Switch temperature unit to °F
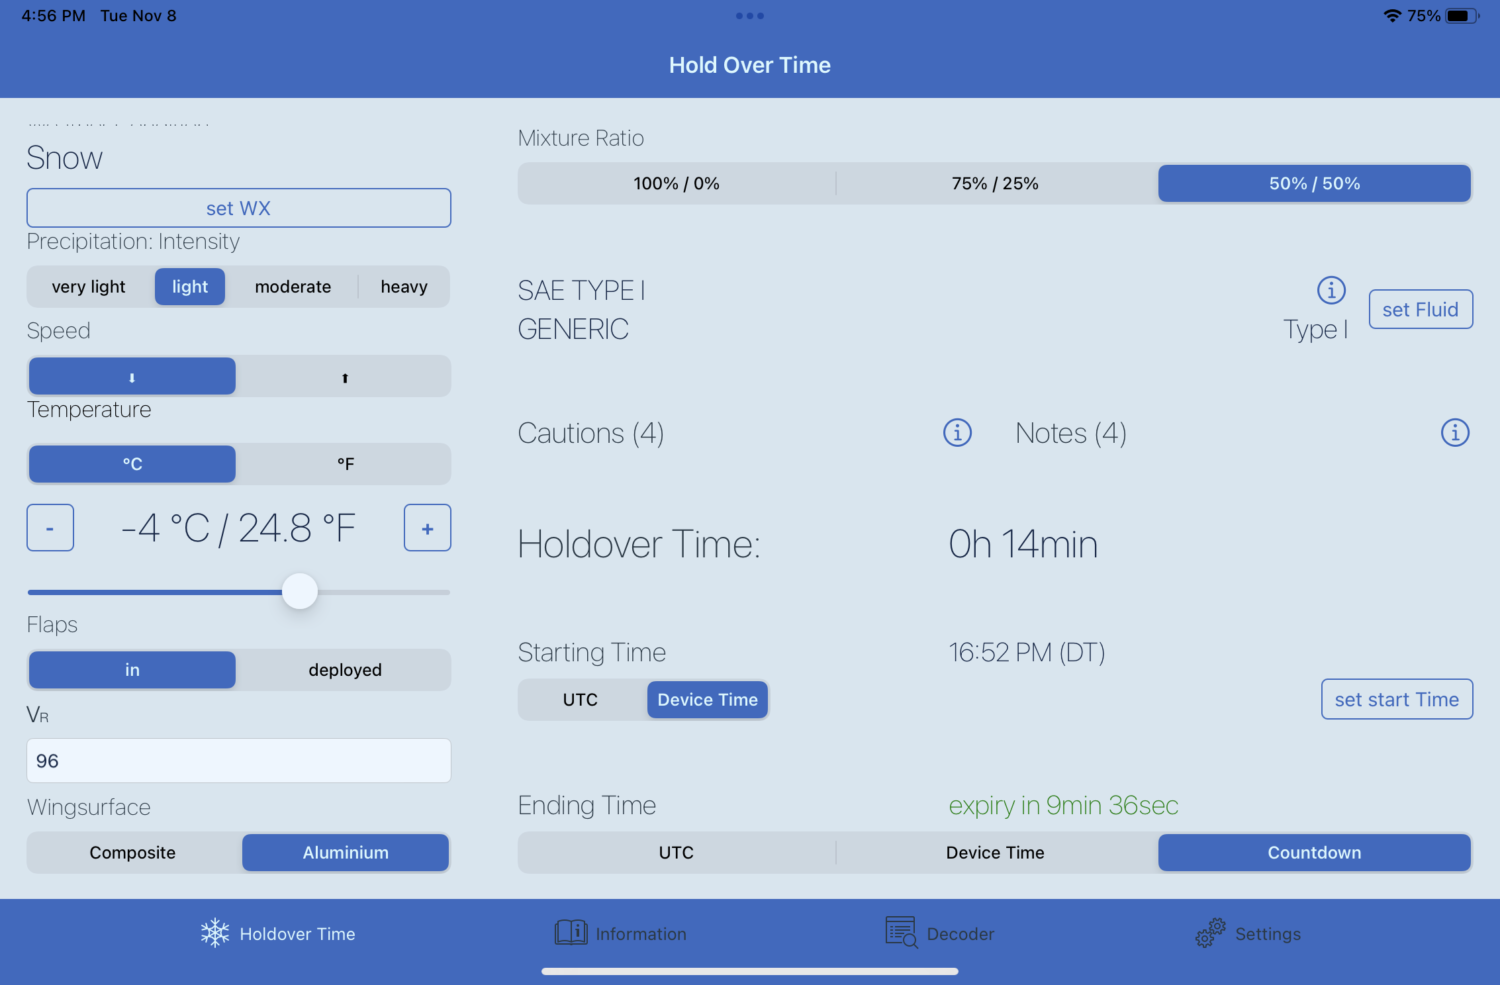1500x985 pixels. (x=344, y=463)
